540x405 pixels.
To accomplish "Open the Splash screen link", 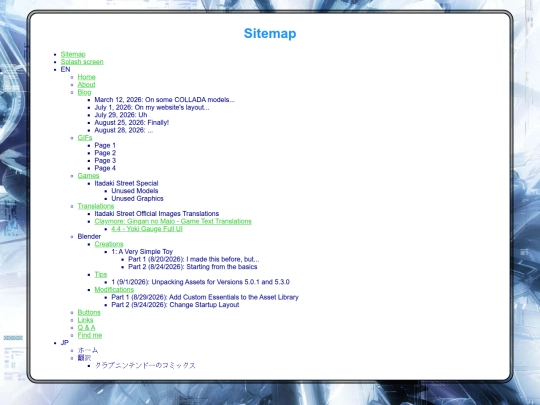I will click(82, 62).
